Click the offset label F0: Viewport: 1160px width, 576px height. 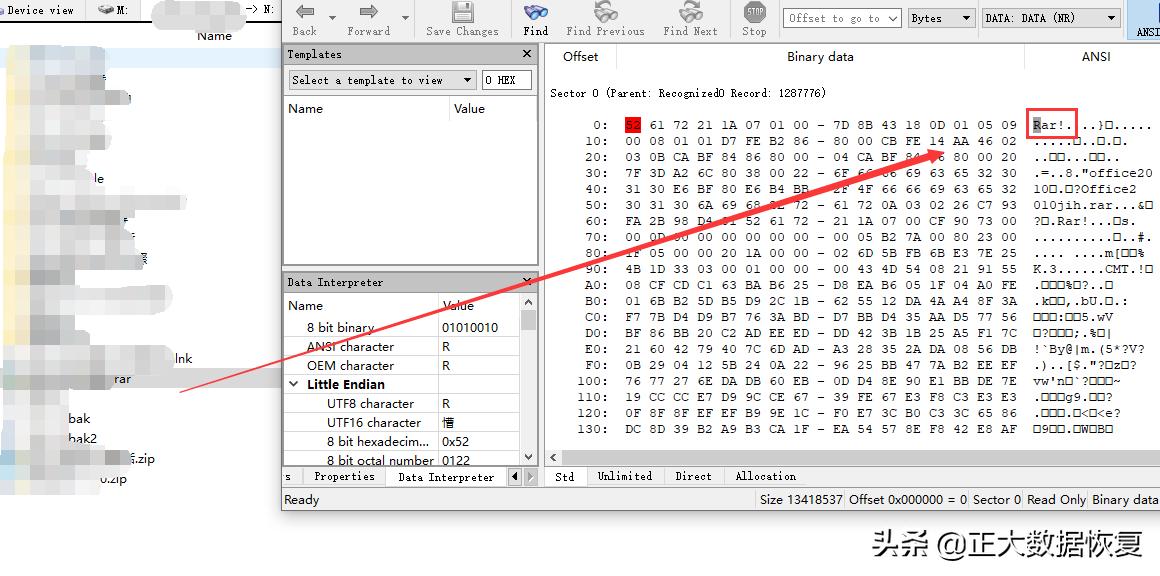[x=596, y=366]
